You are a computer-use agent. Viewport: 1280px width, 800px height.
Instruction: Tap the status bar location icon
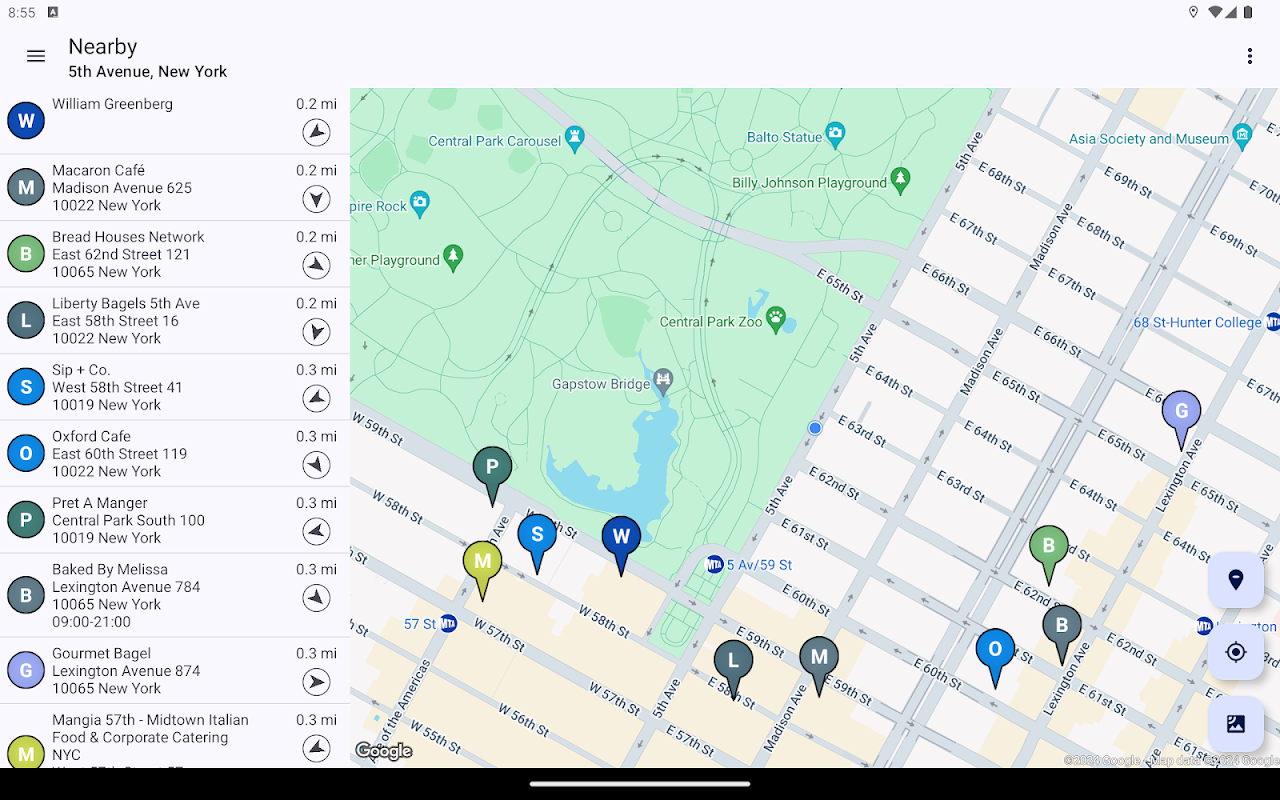[1193, 12]
